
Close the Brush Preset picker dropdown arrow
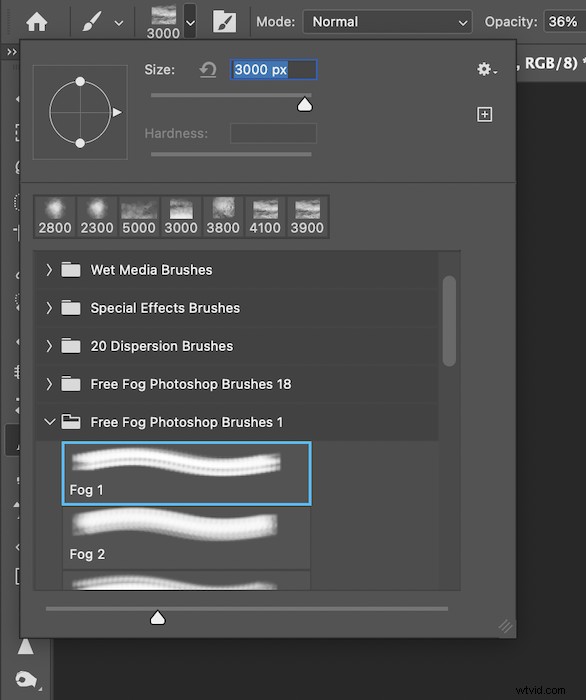click(190, 21)
